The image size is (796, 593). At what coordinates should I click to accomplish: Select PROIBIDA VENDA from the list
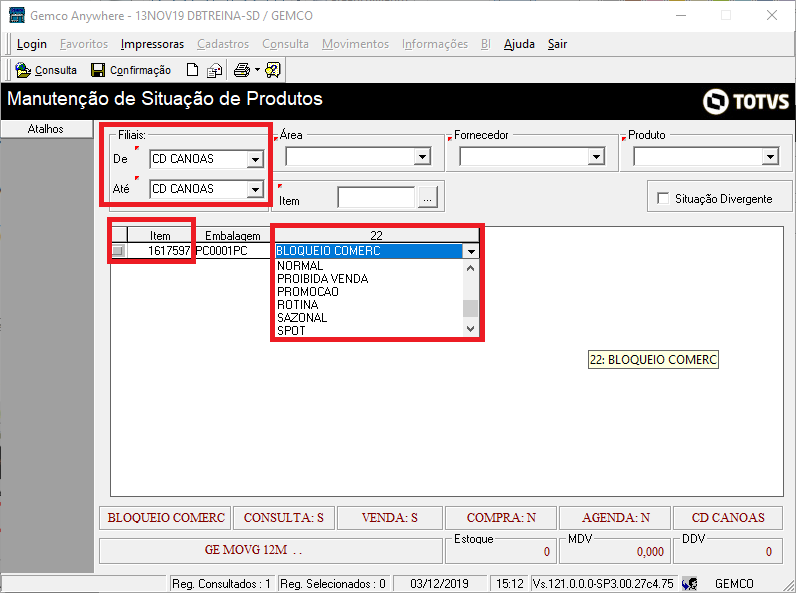[369, 279]
